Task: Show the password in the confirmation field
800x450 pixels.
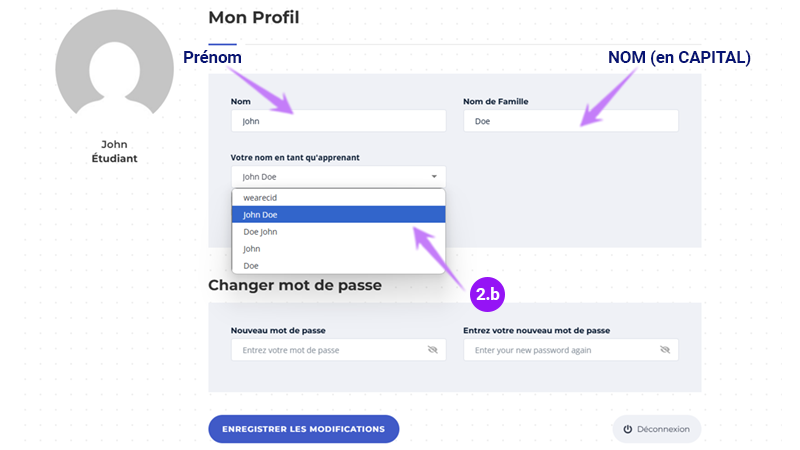Action: tap(665, 349)
